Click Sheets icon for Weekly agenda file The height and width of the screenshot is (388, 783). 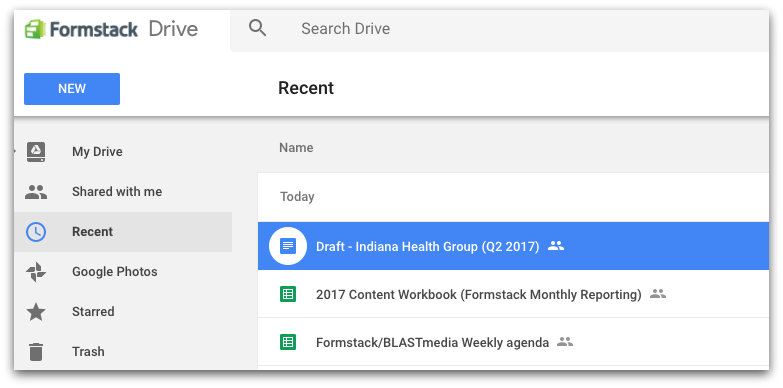(x=288, y=342)
